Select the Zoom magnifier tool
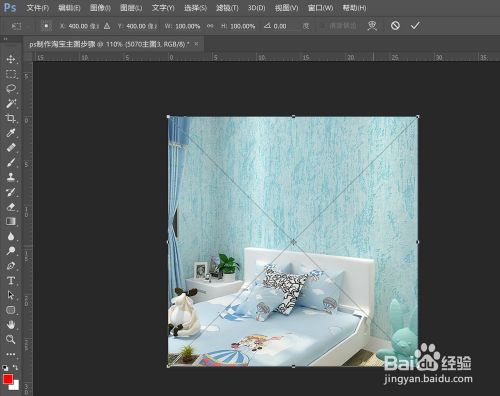 (x=11, y=339)
